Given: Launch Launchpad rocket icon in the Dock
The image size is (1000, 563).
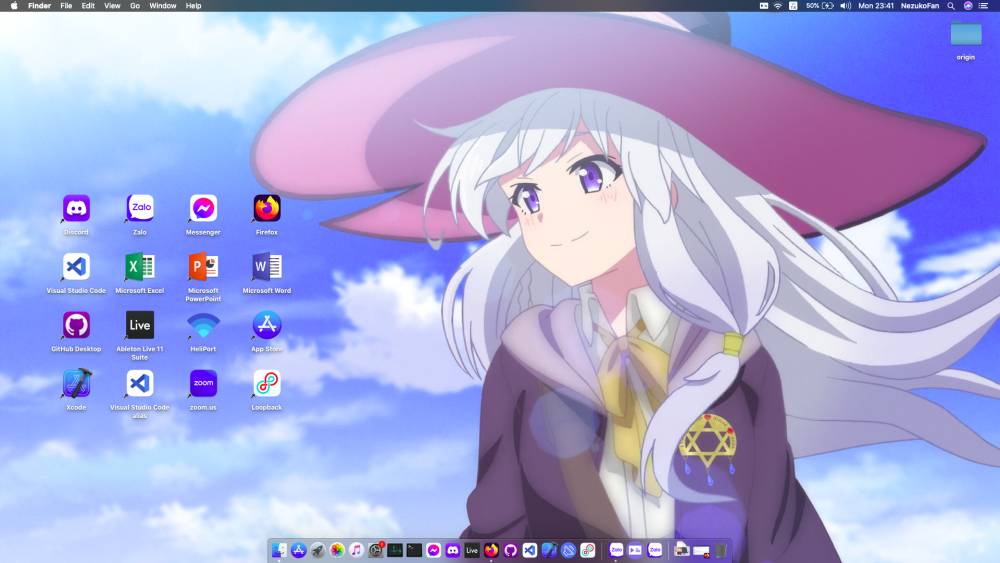Looking at the screenshot, I should [318, 550].
